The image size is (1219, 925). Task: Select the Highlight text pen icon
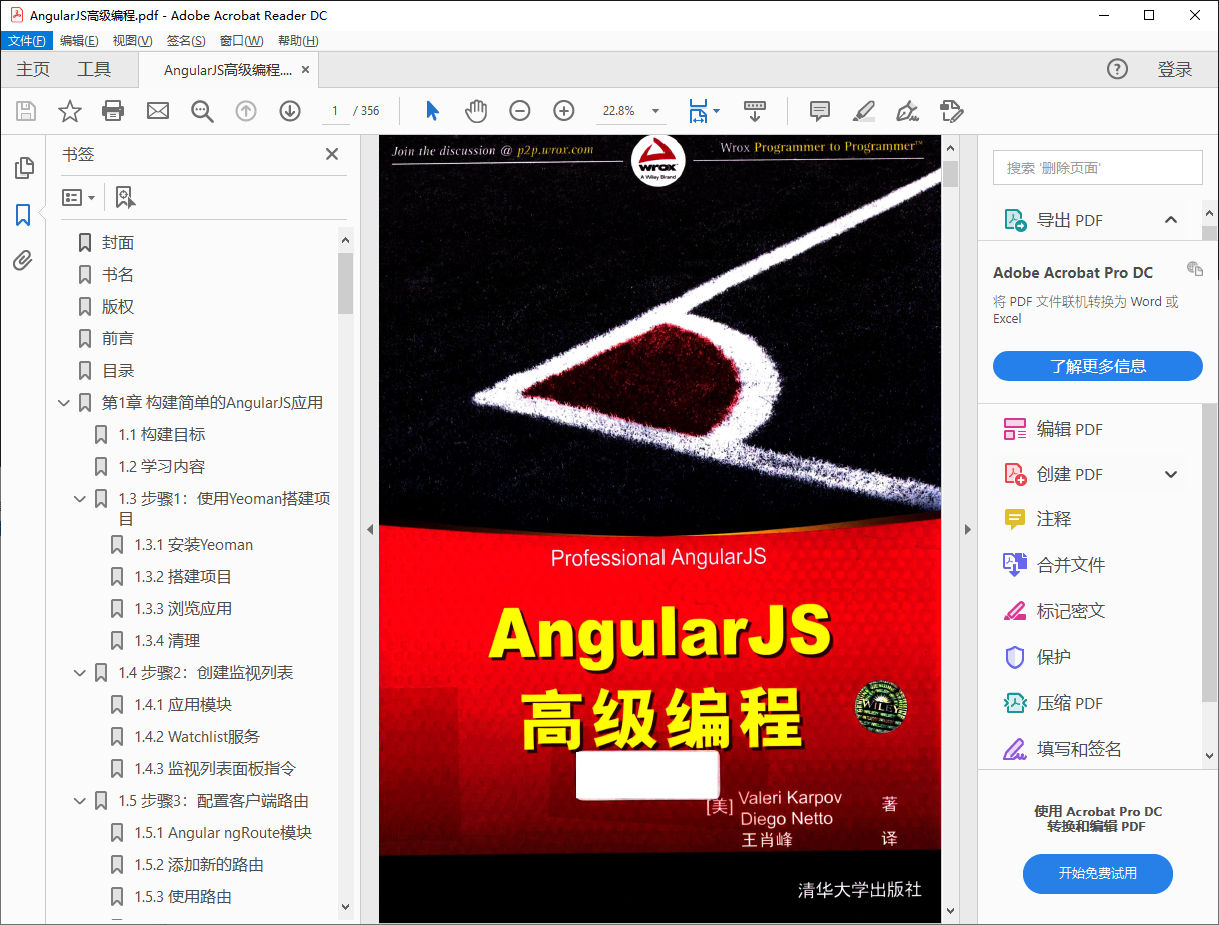coord(864,111)
